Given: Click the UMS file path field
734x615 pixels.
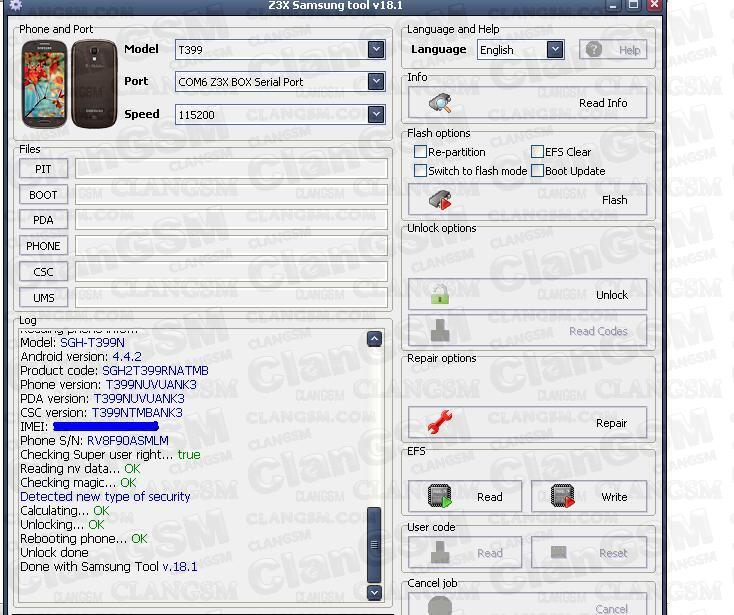Looking at the screenshot, I should click(x=231, y=298).
